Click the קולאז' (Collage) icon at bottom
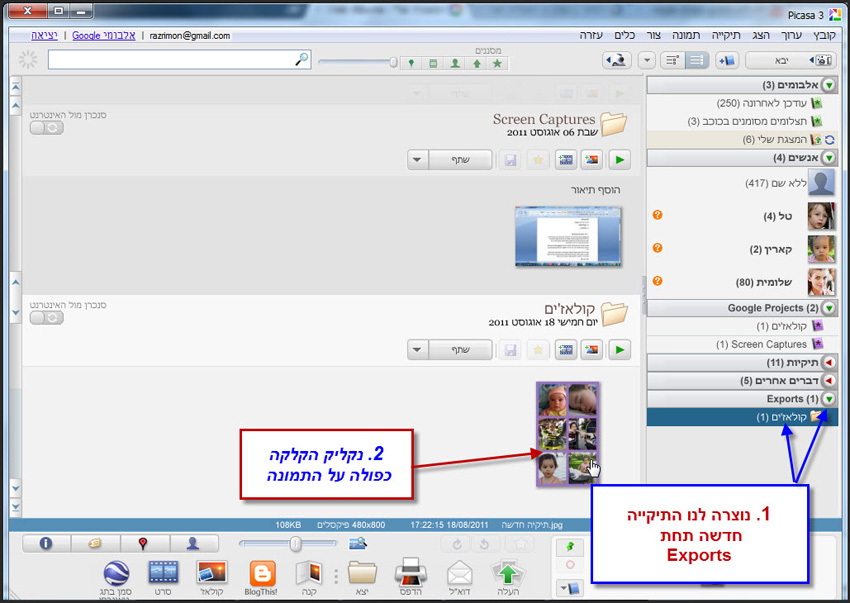This screenshot has height=603, width=850. [x=212, y=578]
